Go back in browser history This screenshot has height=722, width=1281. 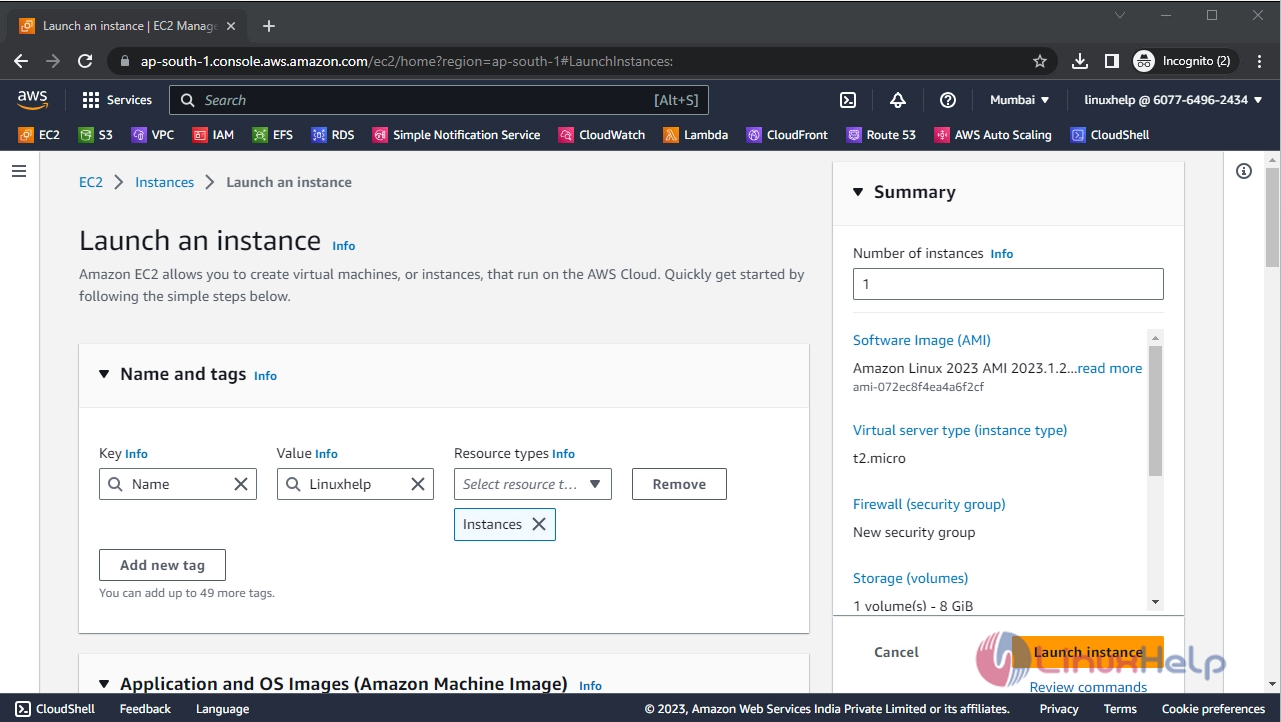coord(21,61)
